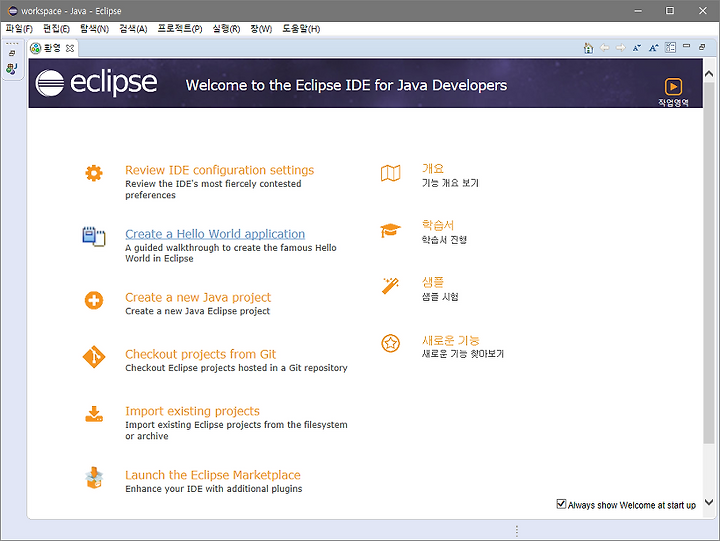Navigate forward with right arrow toolbar icon

tap(621, 48)
